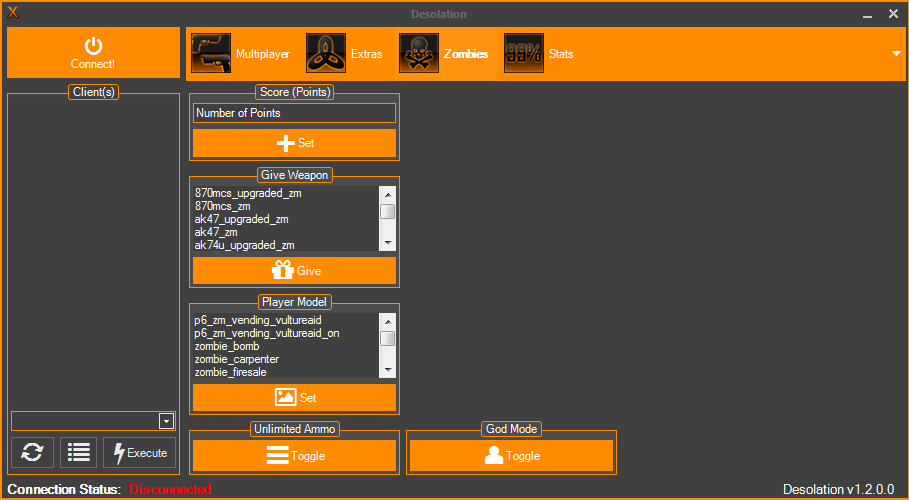
Task: Click the Connect power button
Action: coord(93,52)
